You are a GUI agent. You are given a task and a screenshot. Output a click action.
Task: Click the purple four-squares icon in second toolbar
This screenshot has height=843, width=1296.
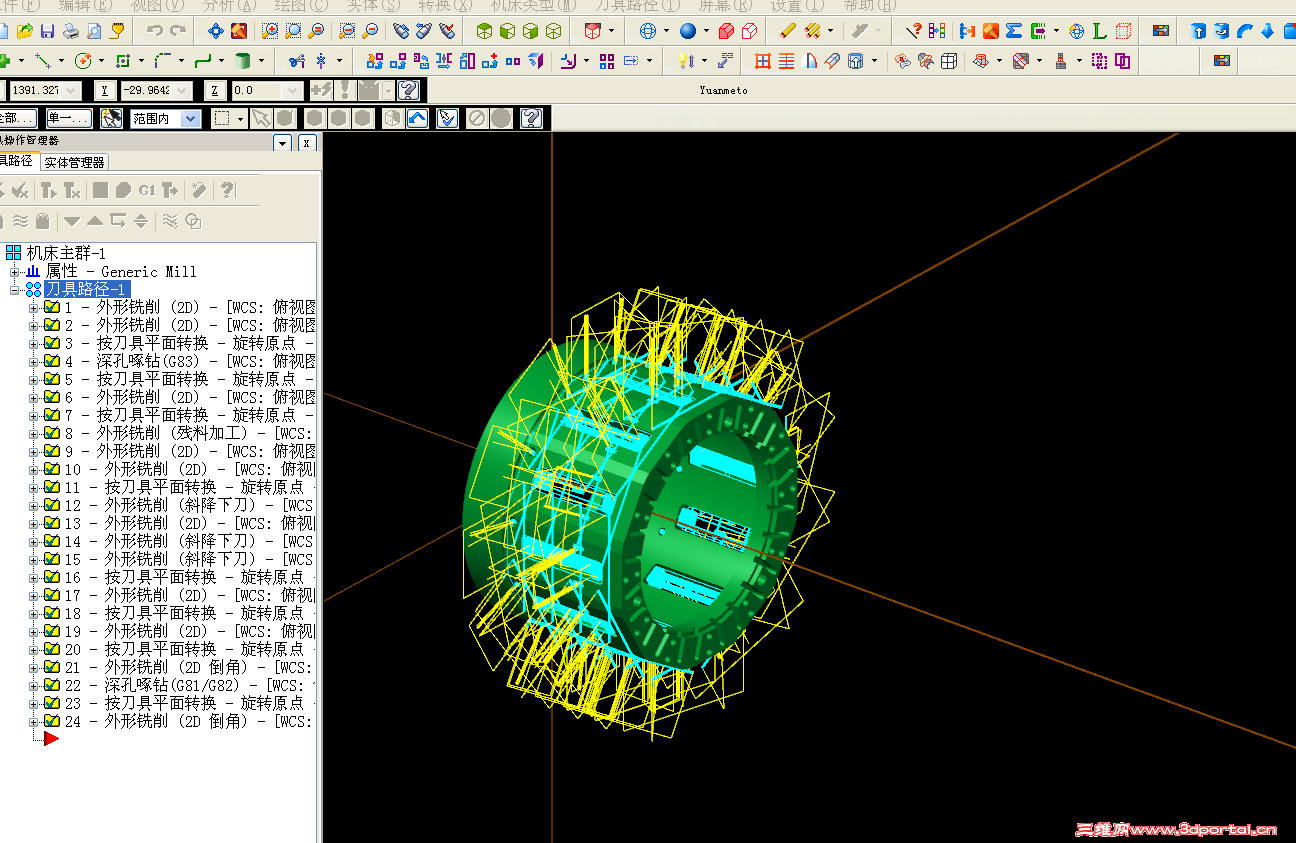(x=607, y=61)
